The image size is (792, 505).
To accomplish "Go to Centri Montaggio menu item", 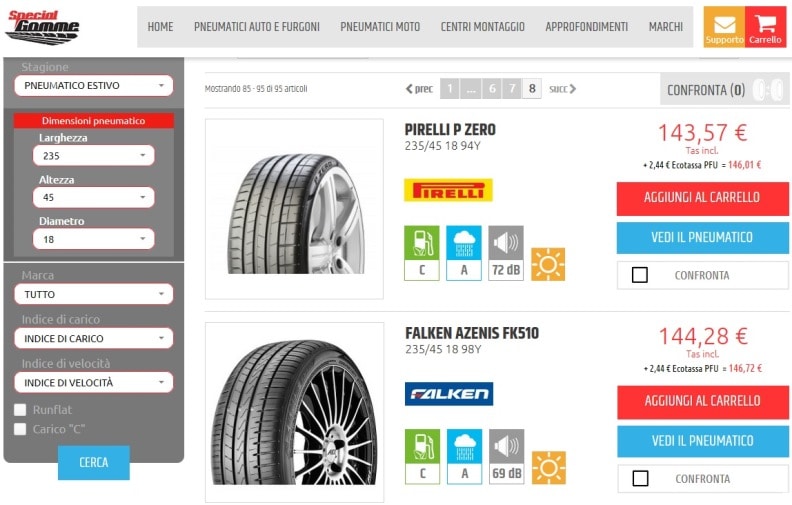I will [483, 27].
